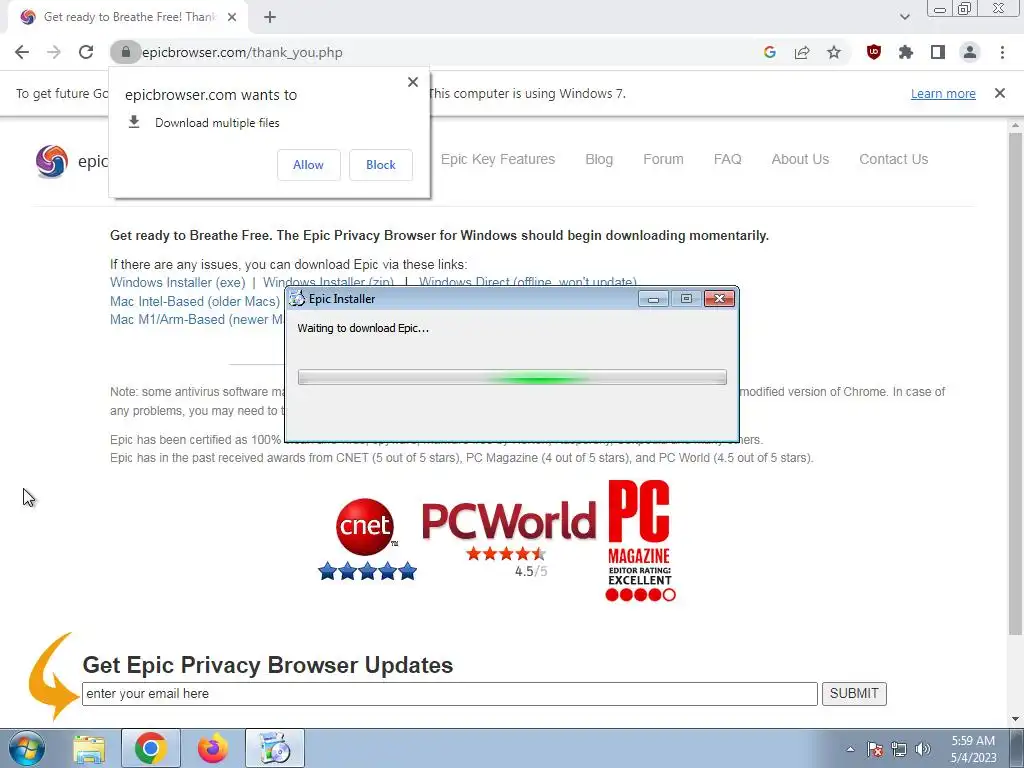Screen dimensions: 1024x768
Task: Click the forward navigation arrow
Action: (x=54, y=52)
